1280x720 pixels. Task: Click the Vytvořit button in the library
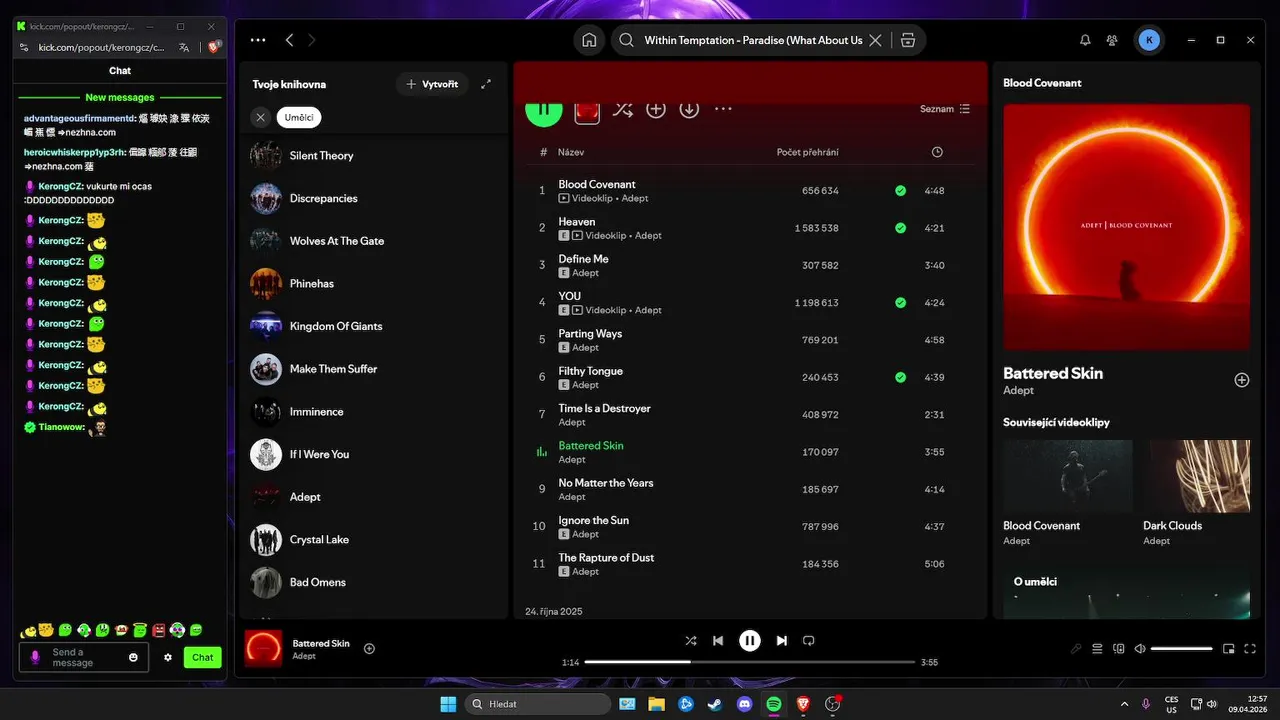click(x=432, y=84)
